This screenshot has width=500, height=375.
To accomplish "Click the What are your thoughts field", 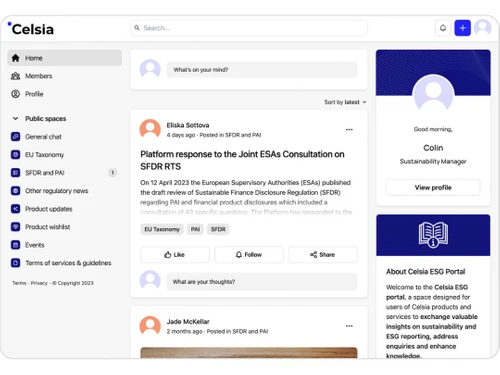I will [262, 282].
